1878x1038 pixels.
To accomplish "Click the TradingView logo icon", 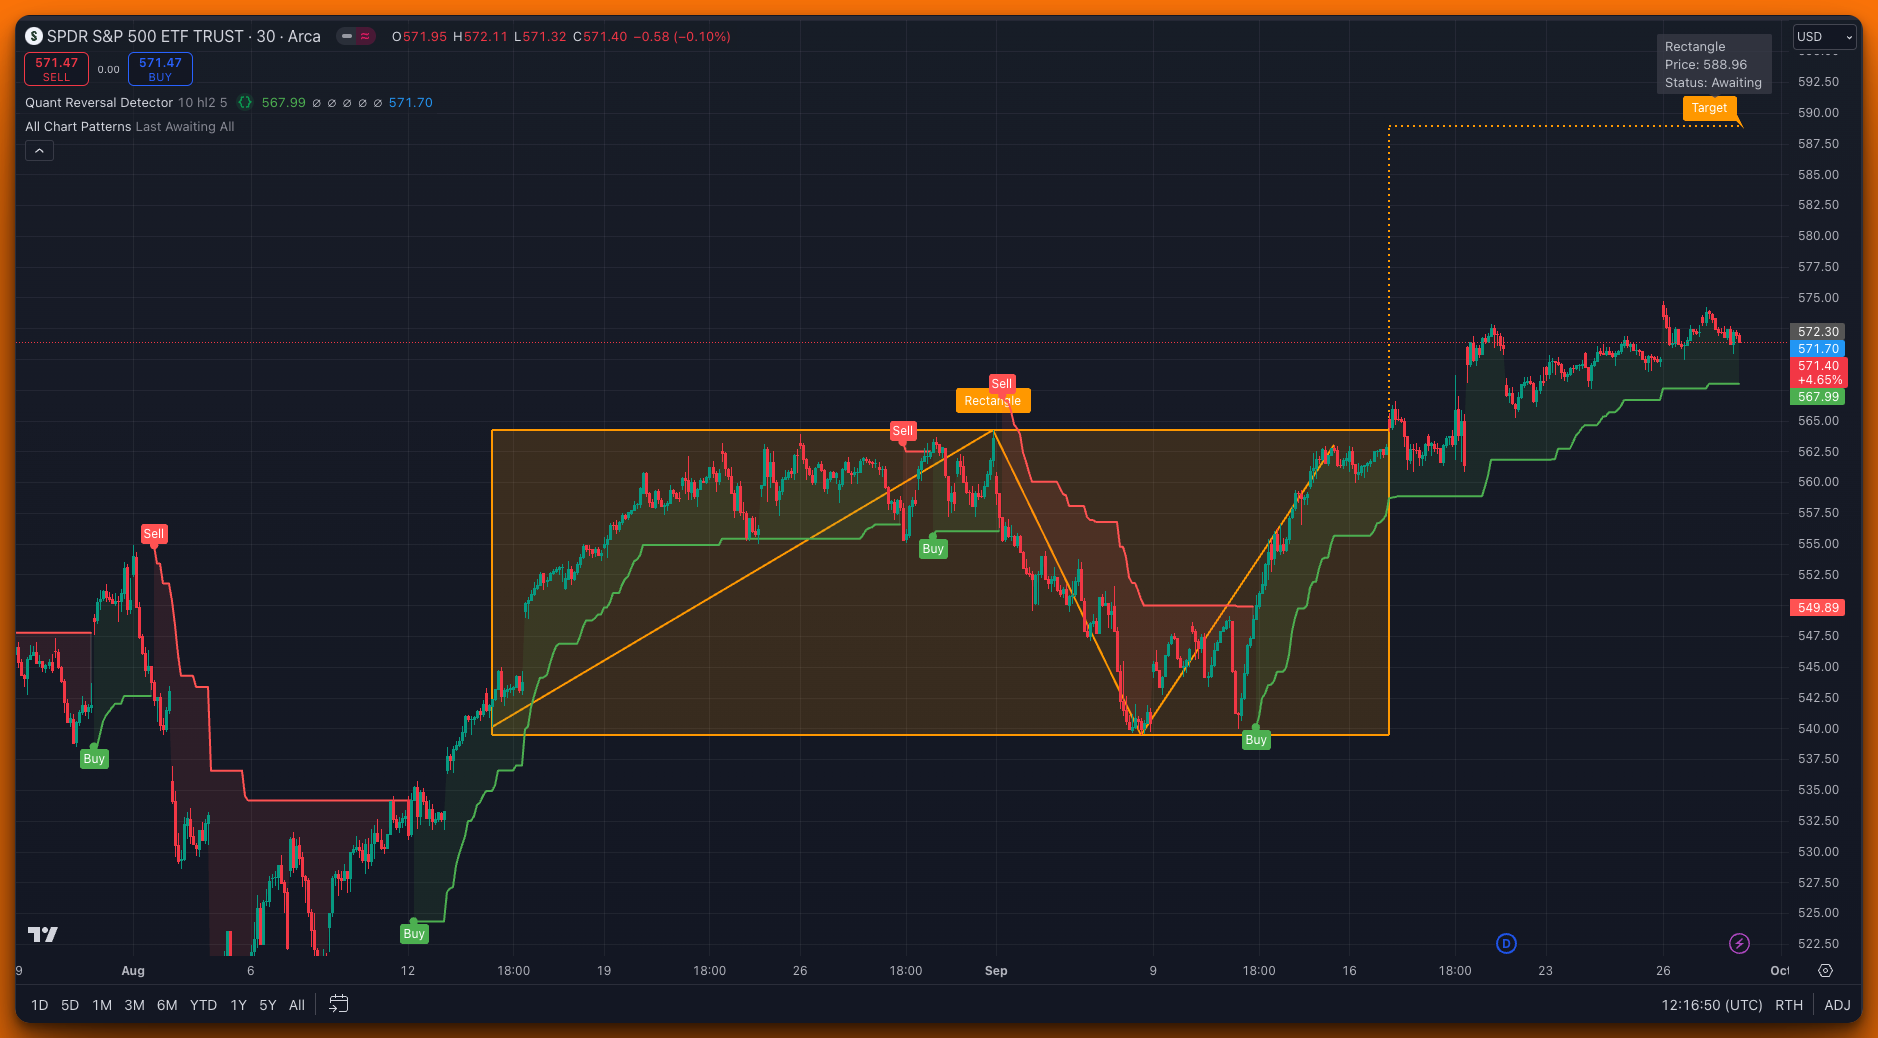I will (43, 934).
